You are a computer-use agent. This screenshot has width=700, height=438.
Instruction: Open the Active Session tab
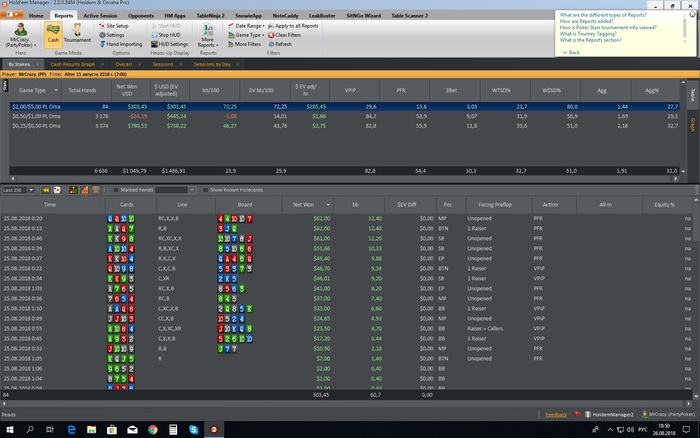pyautogui.click(x=100, y=16)
